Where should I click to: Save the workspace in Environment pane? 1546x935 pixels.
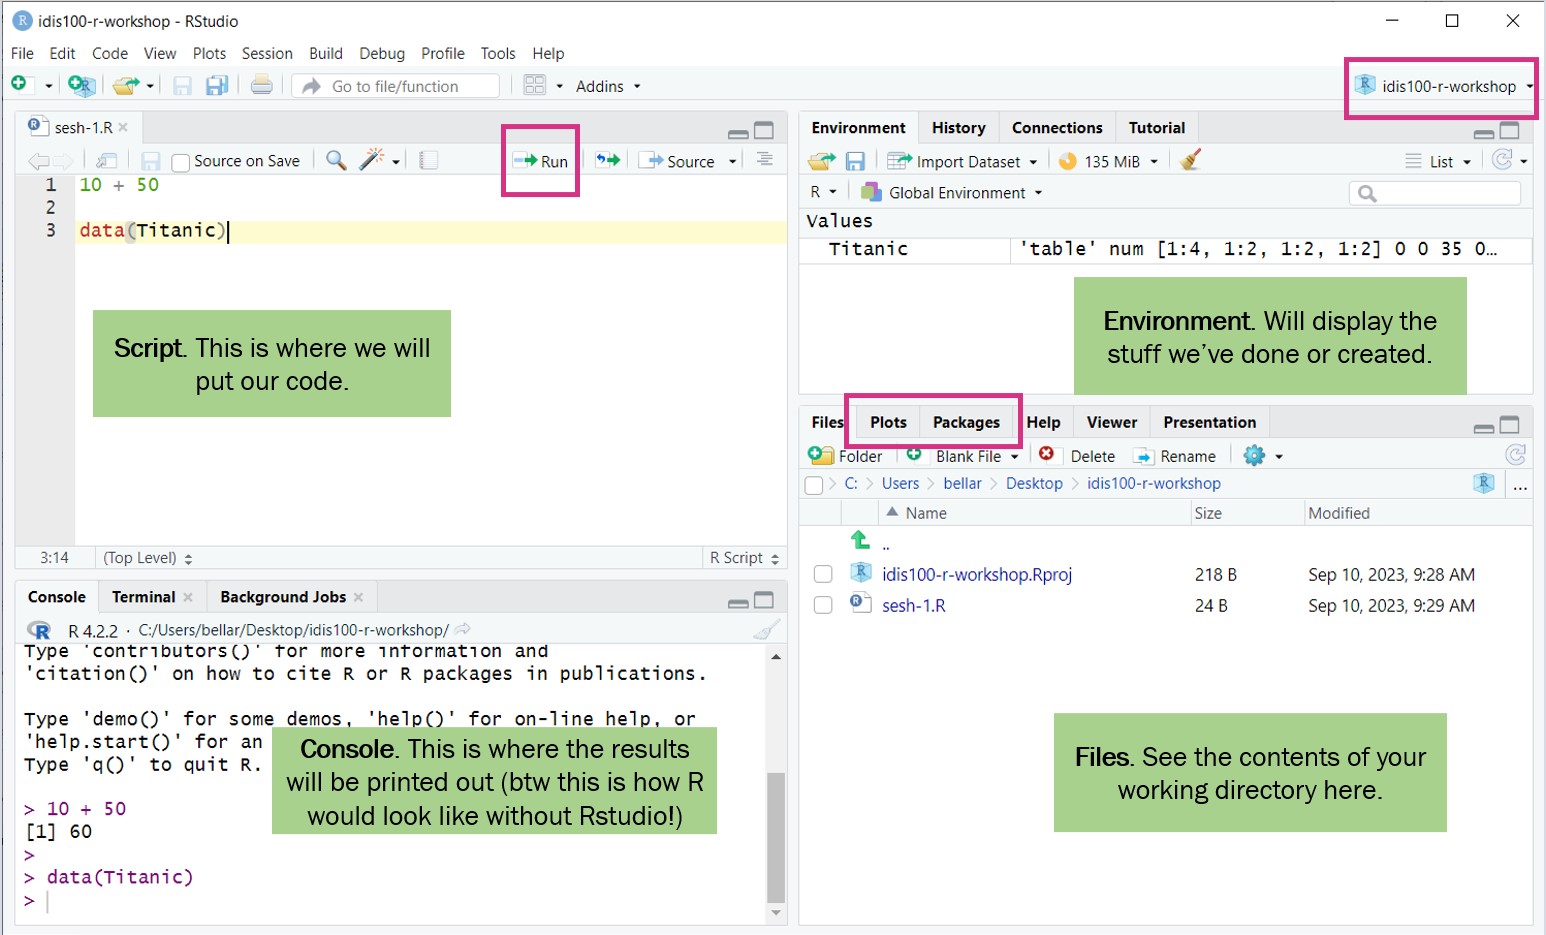click(x=855, y=161)
